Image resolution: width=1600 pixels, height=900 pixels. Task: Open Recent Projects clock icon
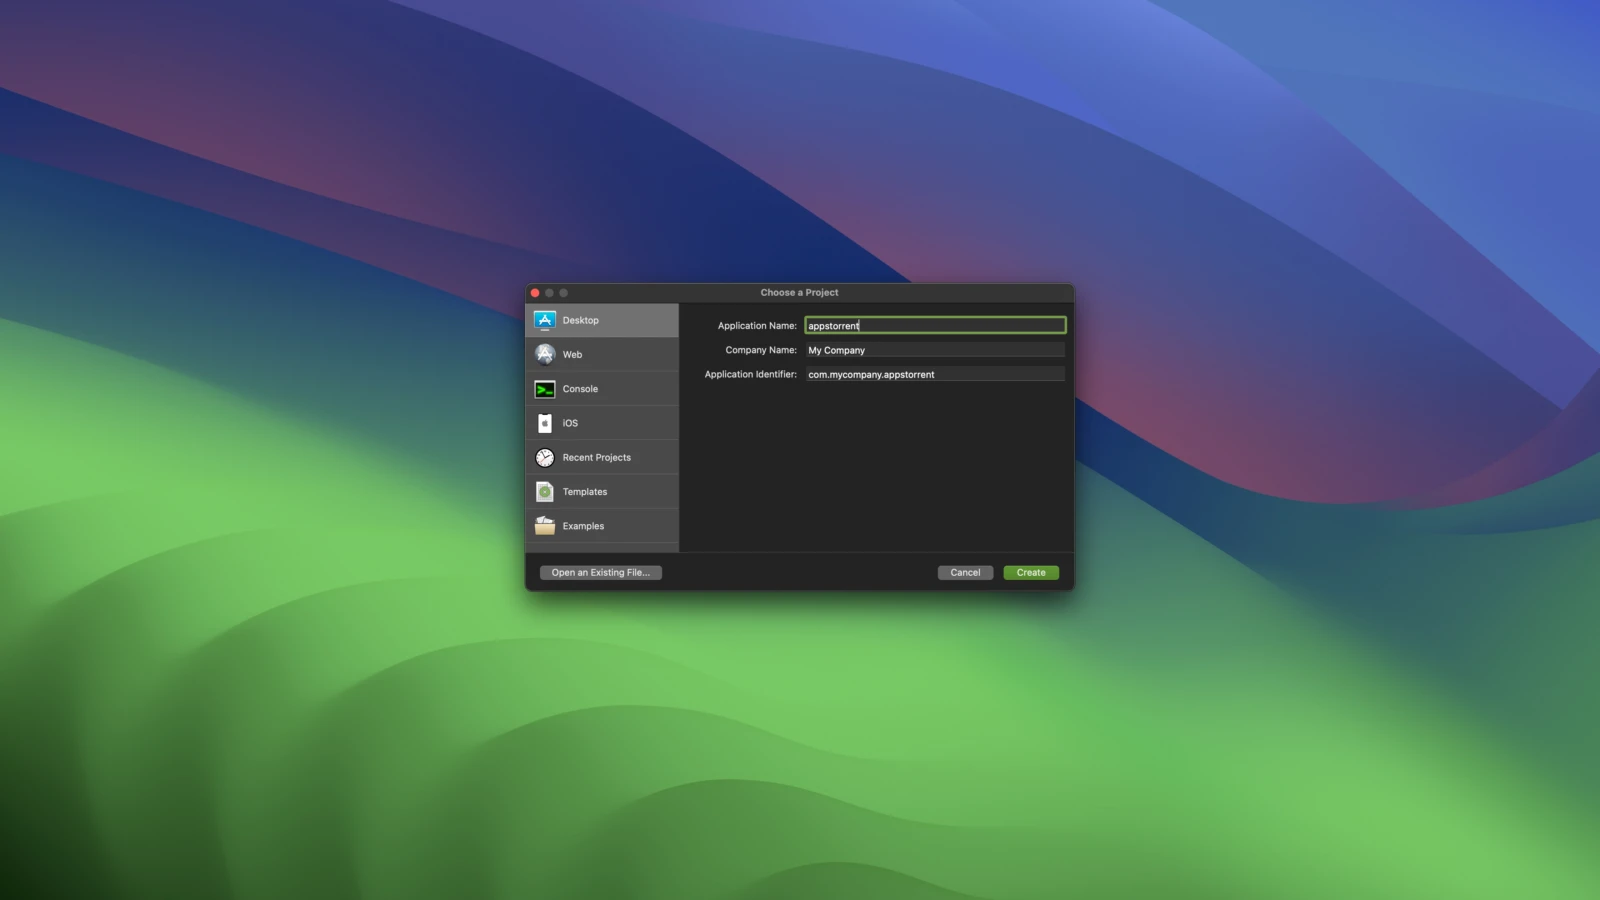[x=545, y=457]
